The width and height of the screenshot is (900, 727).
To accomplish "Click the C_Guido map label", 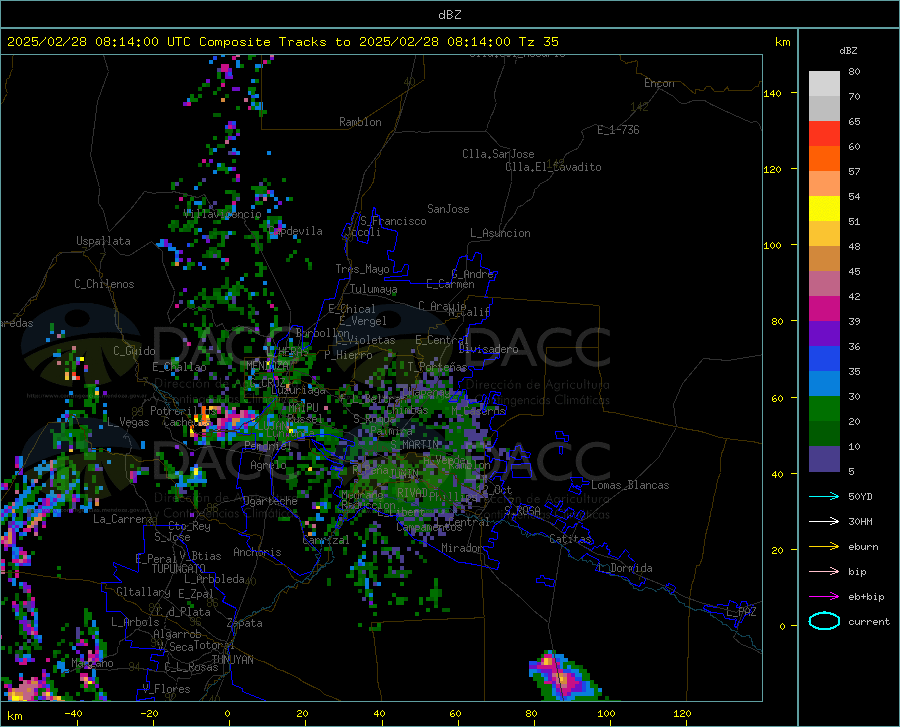I will [134, 351].
